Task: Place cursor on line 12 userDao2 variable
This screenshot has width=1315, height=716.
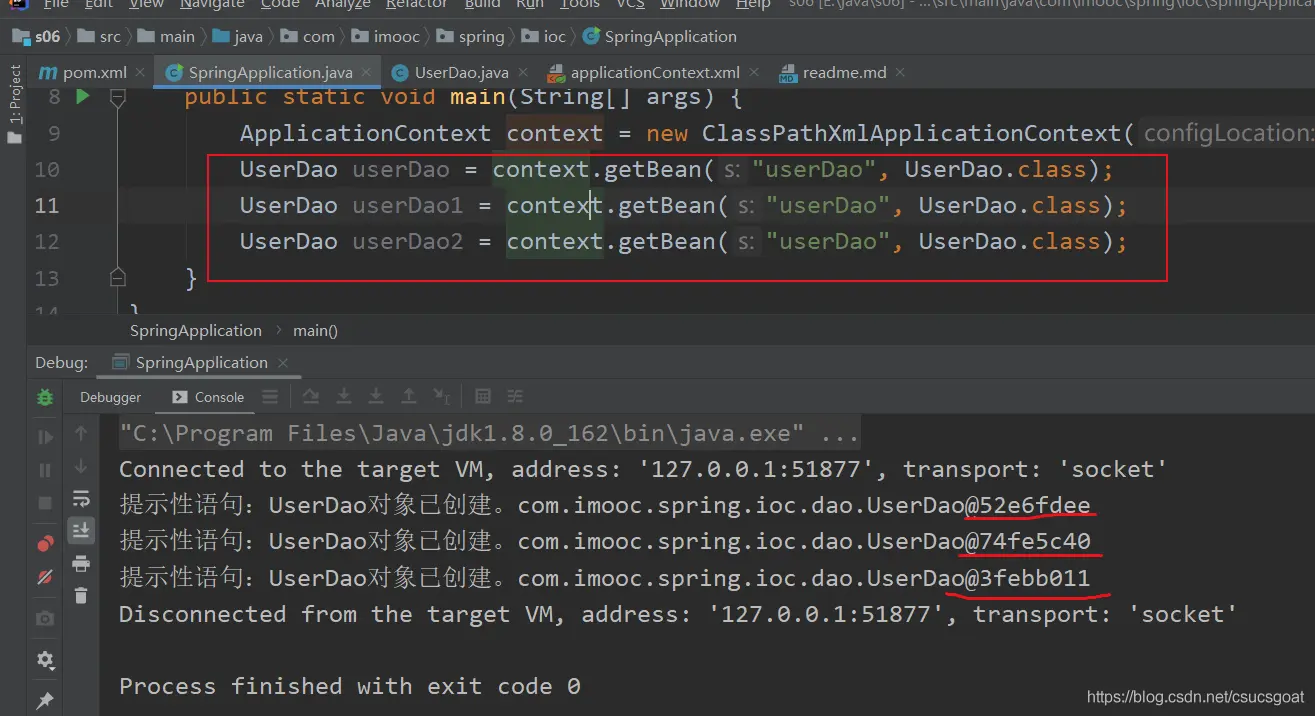Action: click(406, 242)
